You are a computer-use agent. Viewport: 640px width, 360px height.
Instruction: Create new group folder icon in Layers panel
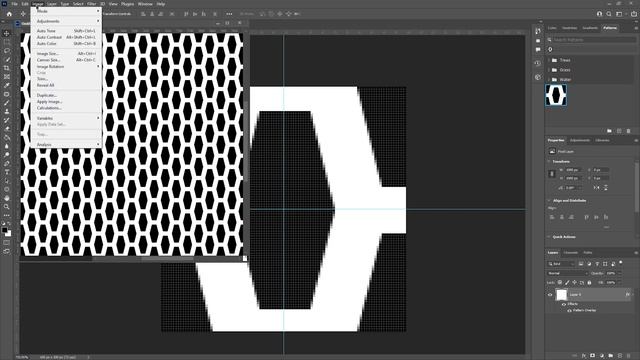(x=611, y=356)
